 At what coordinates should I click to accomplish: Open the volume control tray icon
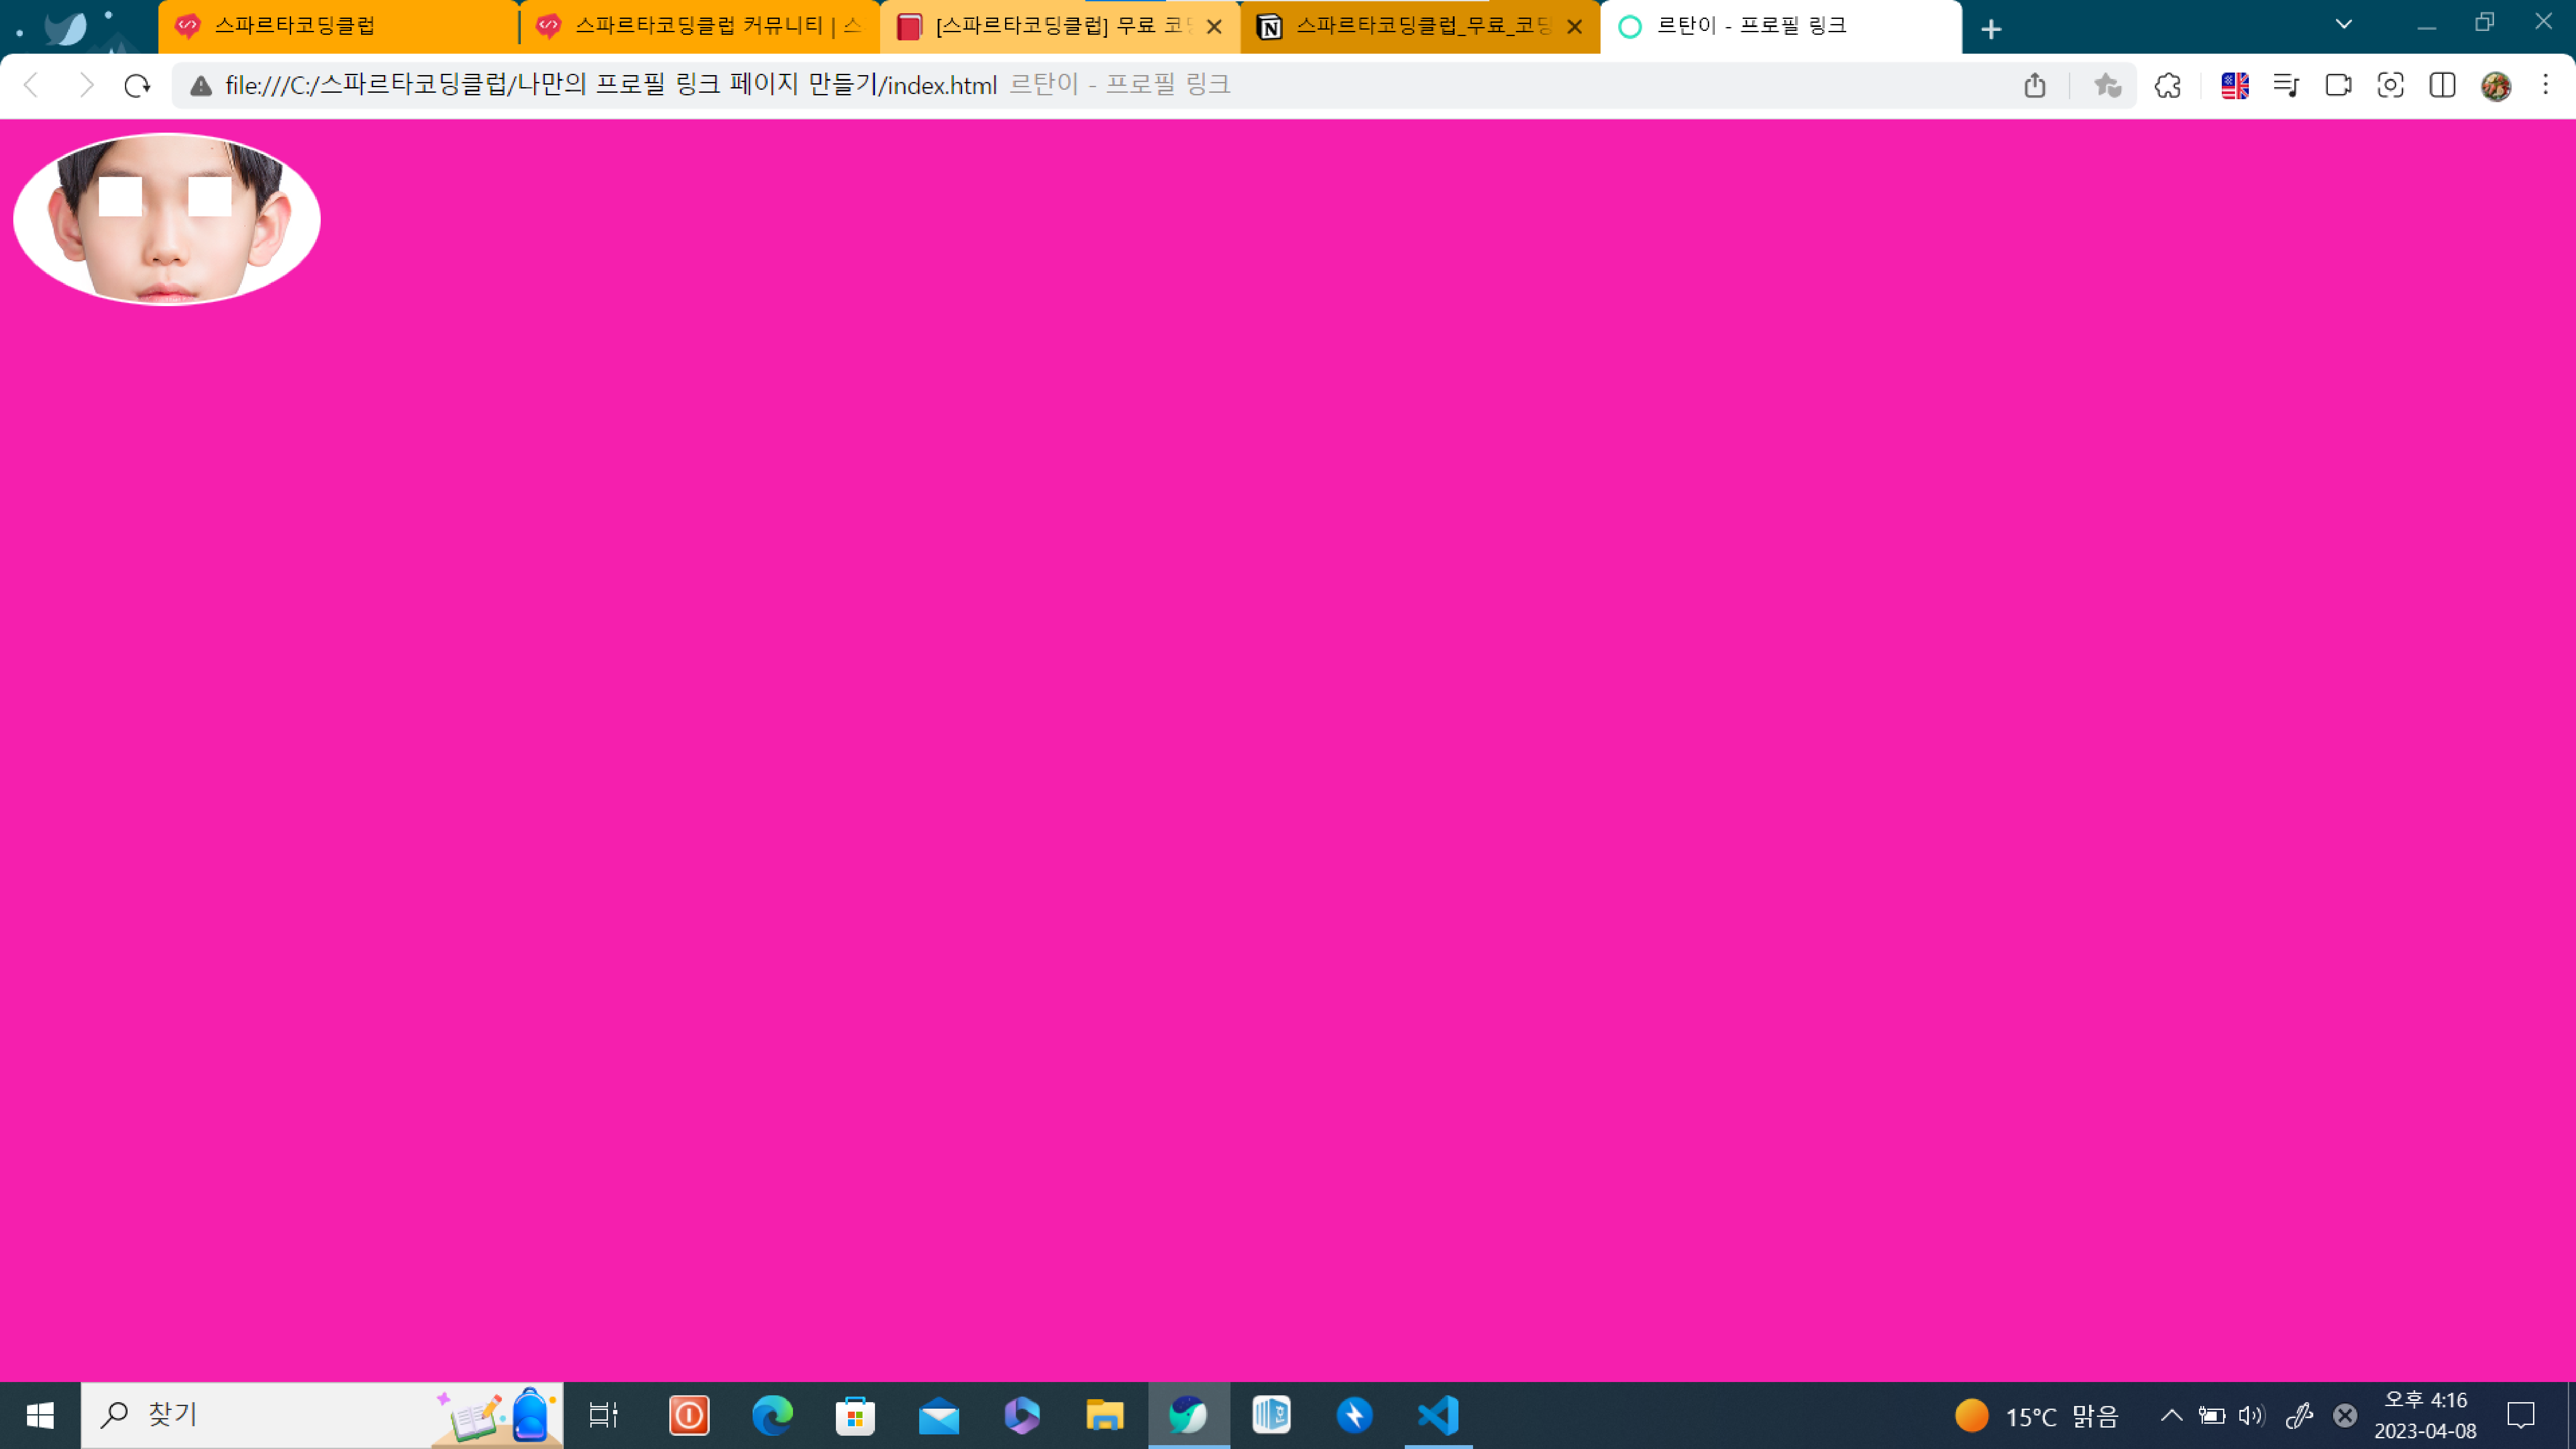point(2252,1415)
